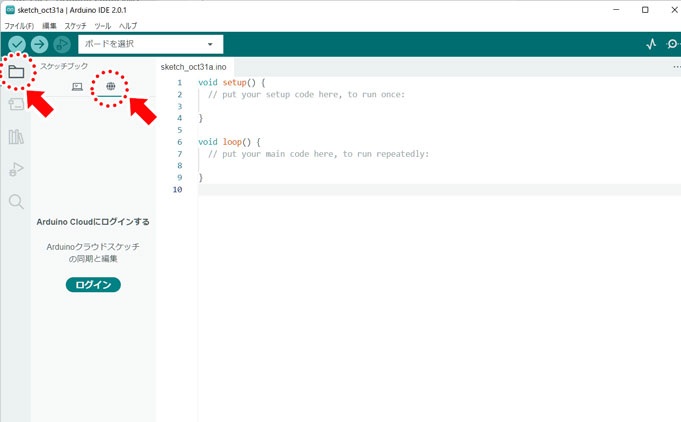Open the ヘルプ menu
Screen dimensions: 681x422
128,26
